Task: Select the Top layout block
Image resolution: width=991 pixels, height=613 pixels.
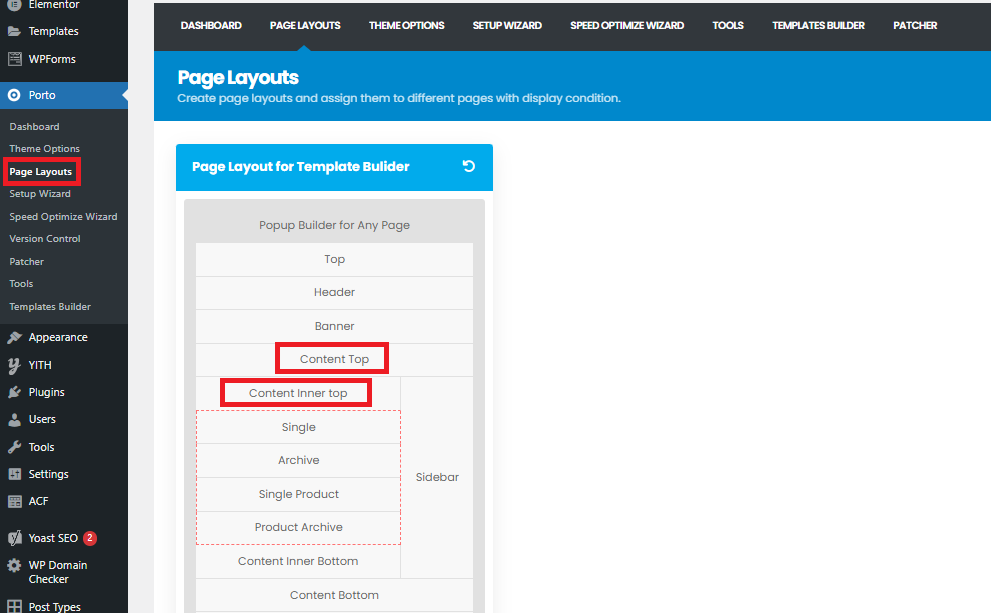Action: click(334, 259)
